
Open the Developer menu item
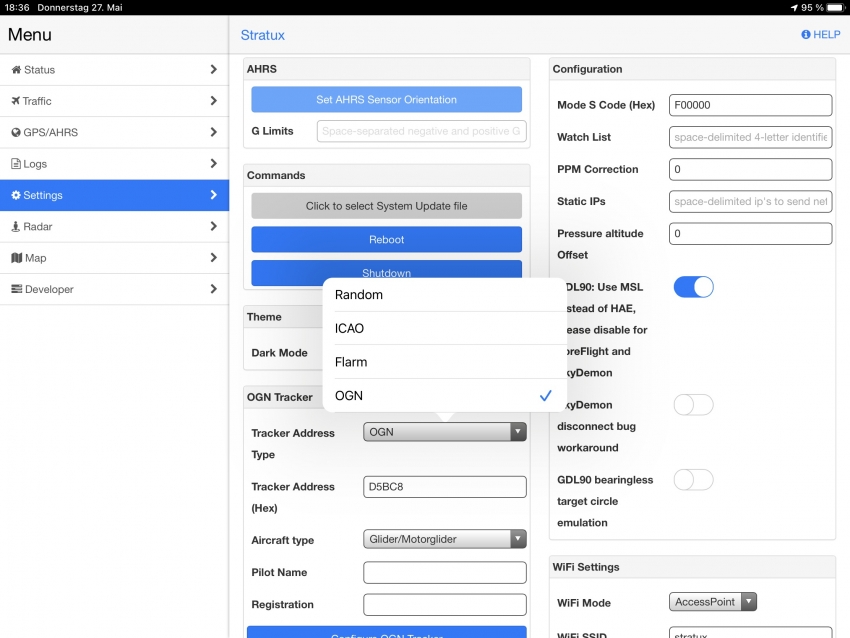click(x=114, y=289)
